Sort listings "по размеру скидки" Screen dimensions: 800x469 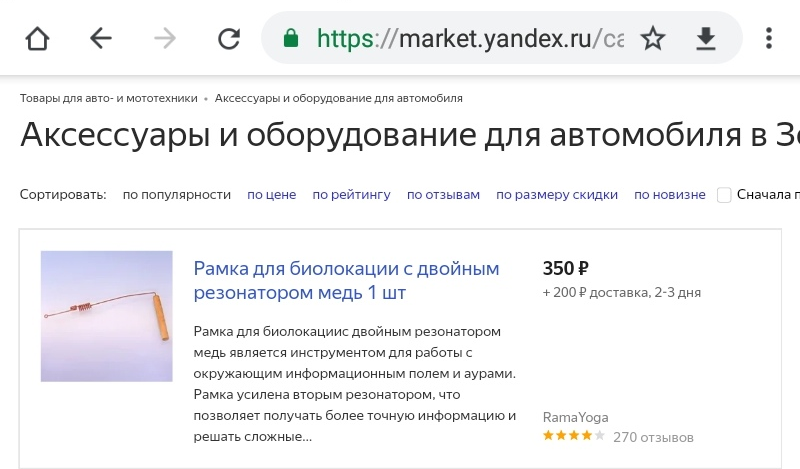point(557,195)
